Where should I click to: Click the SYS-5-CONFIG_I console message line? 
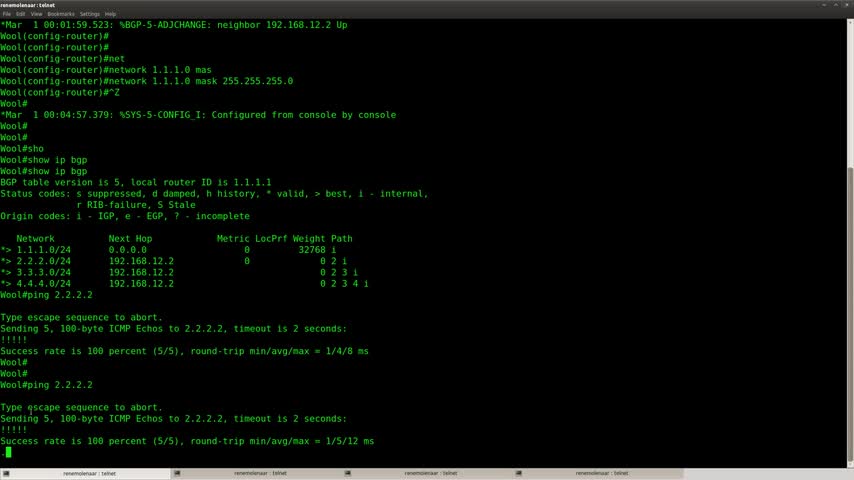click(198, 115)
